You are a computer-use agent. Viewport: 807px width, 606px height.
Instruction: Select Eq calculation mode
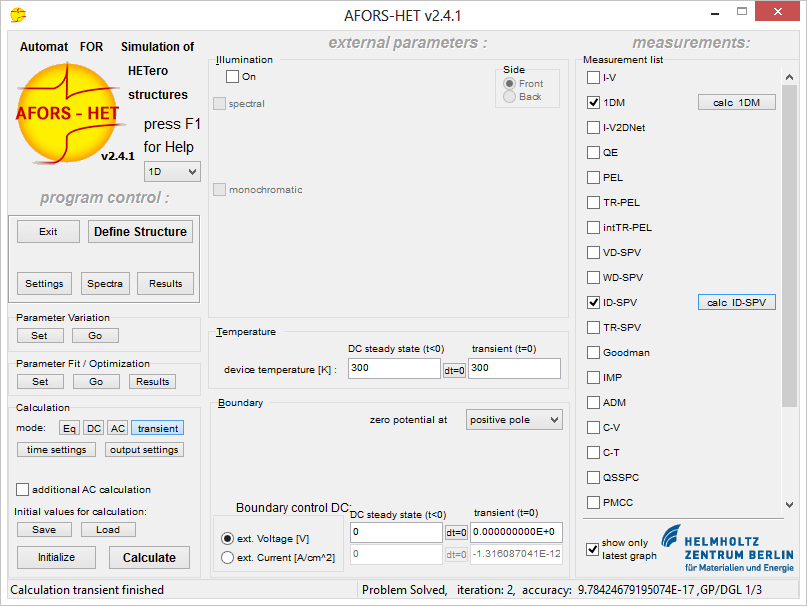point(69,428)
